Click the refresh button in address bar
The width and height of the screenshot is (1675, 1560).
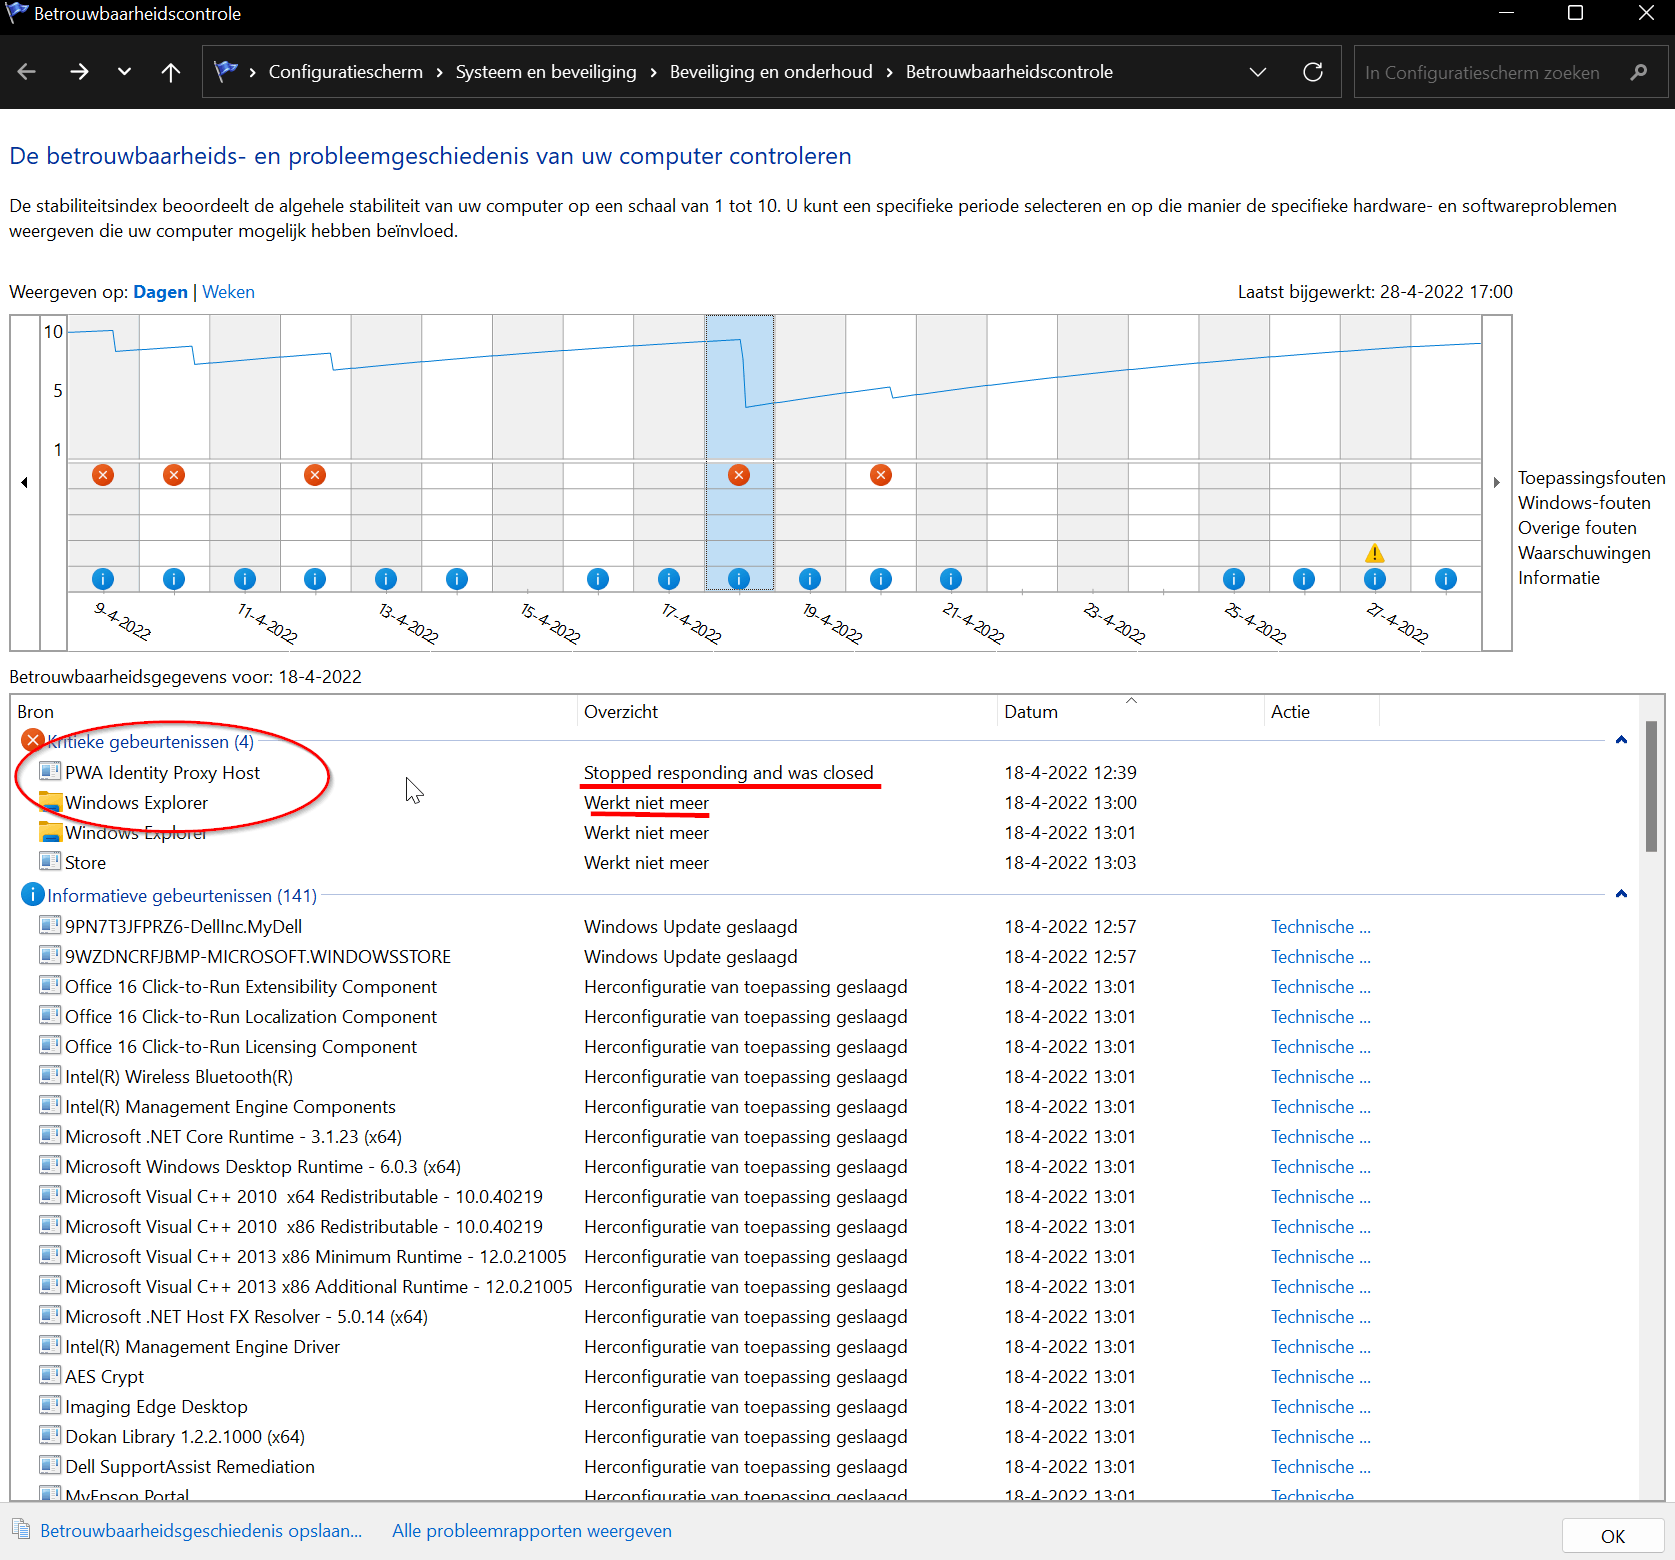tap(1313, 72)
